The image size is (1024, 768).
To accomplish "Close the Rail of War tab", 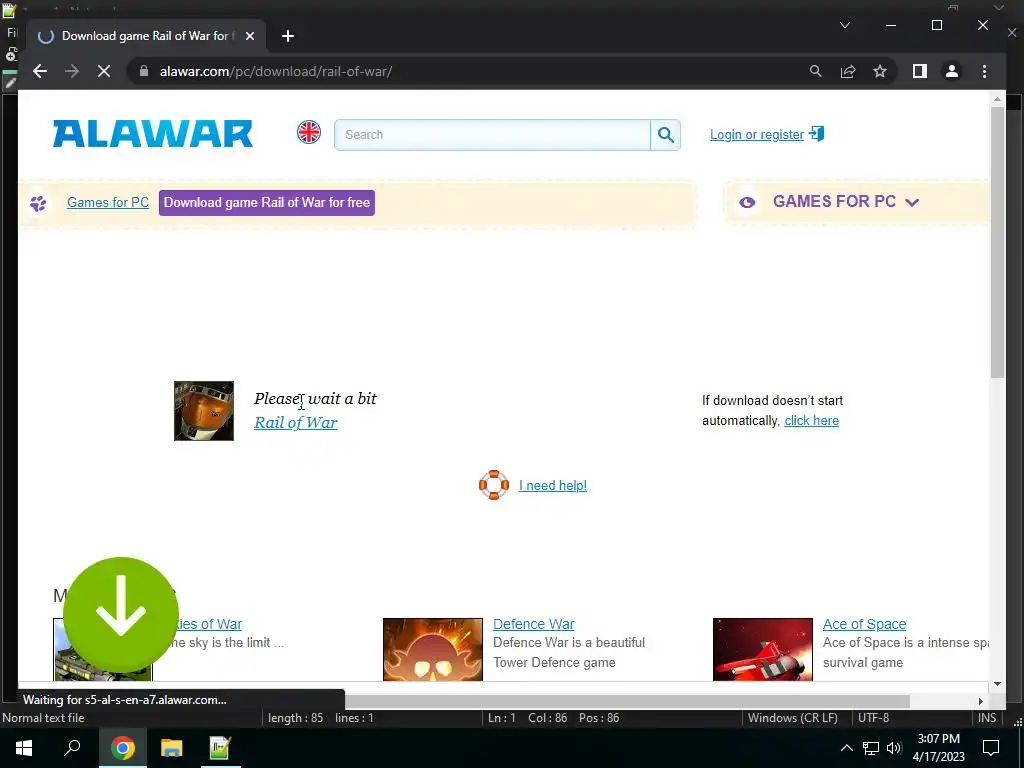I will tap(249, 36).
